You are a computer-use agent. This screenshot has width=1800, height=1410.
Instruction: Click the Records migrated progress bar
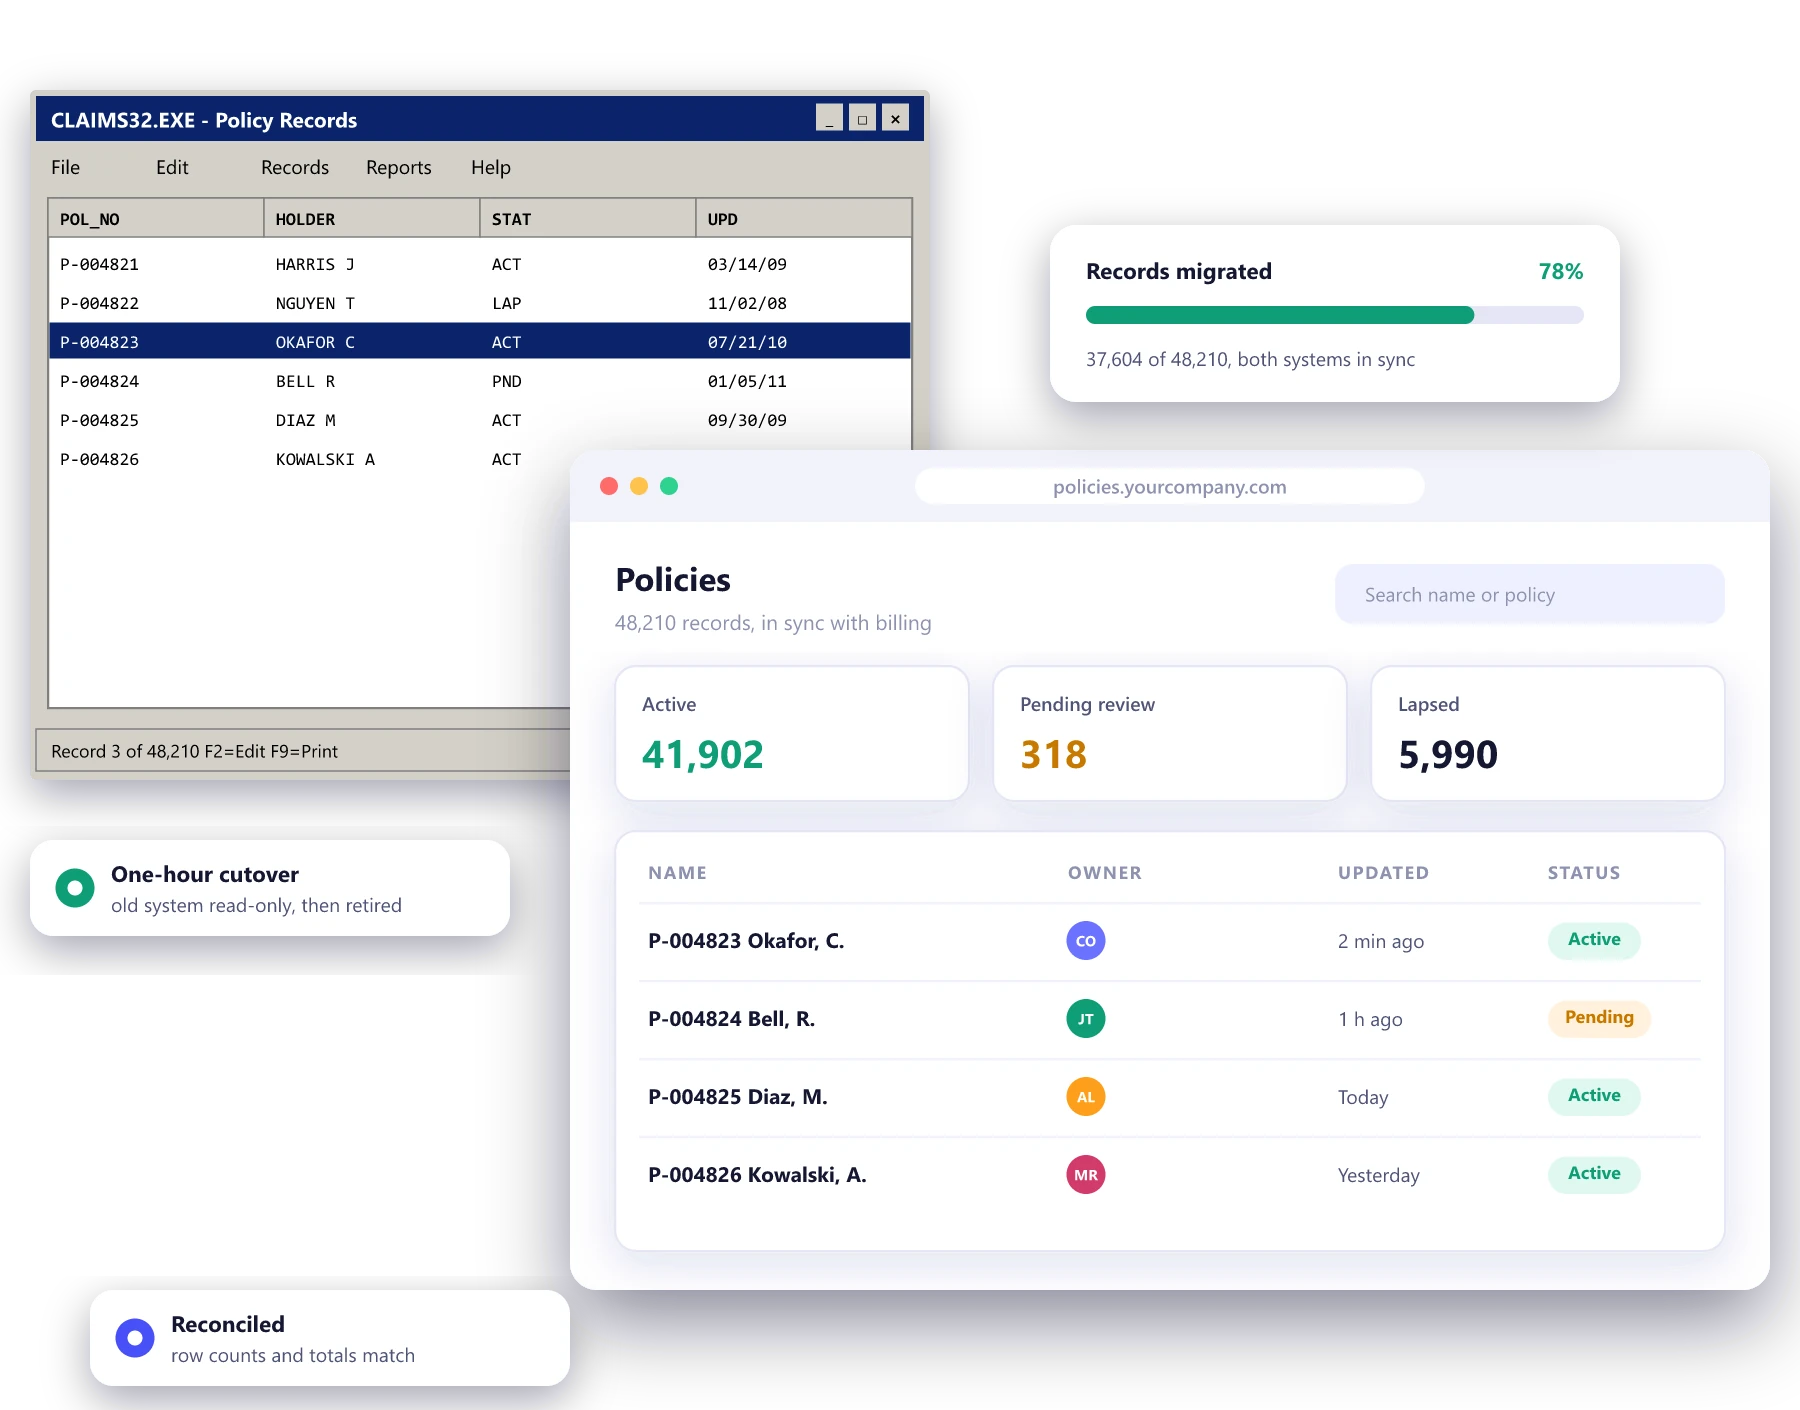(1335, 315)
